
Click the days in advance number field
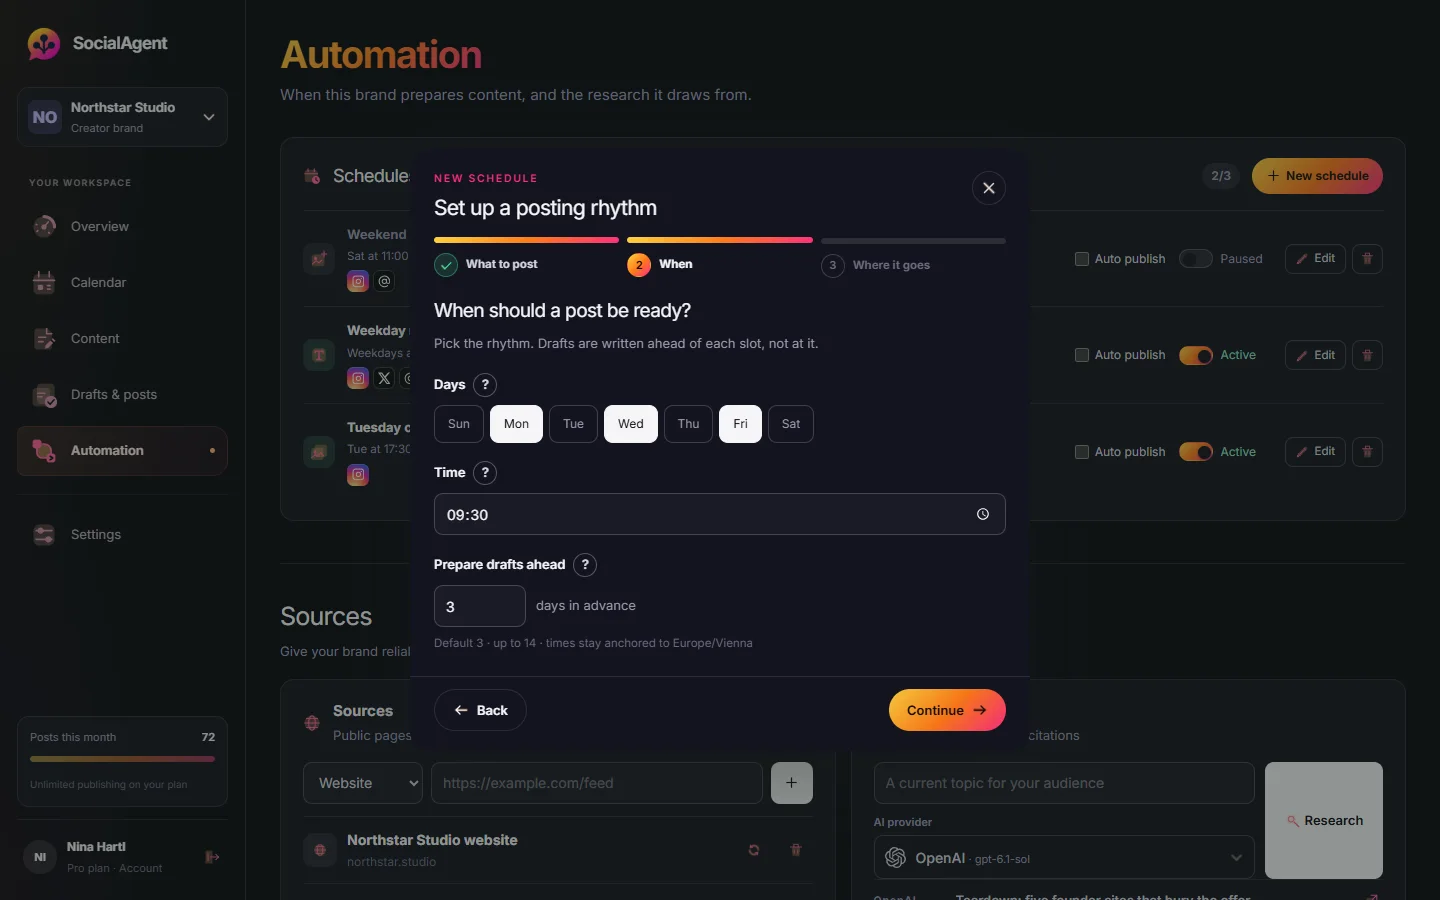tap(480, 606)
